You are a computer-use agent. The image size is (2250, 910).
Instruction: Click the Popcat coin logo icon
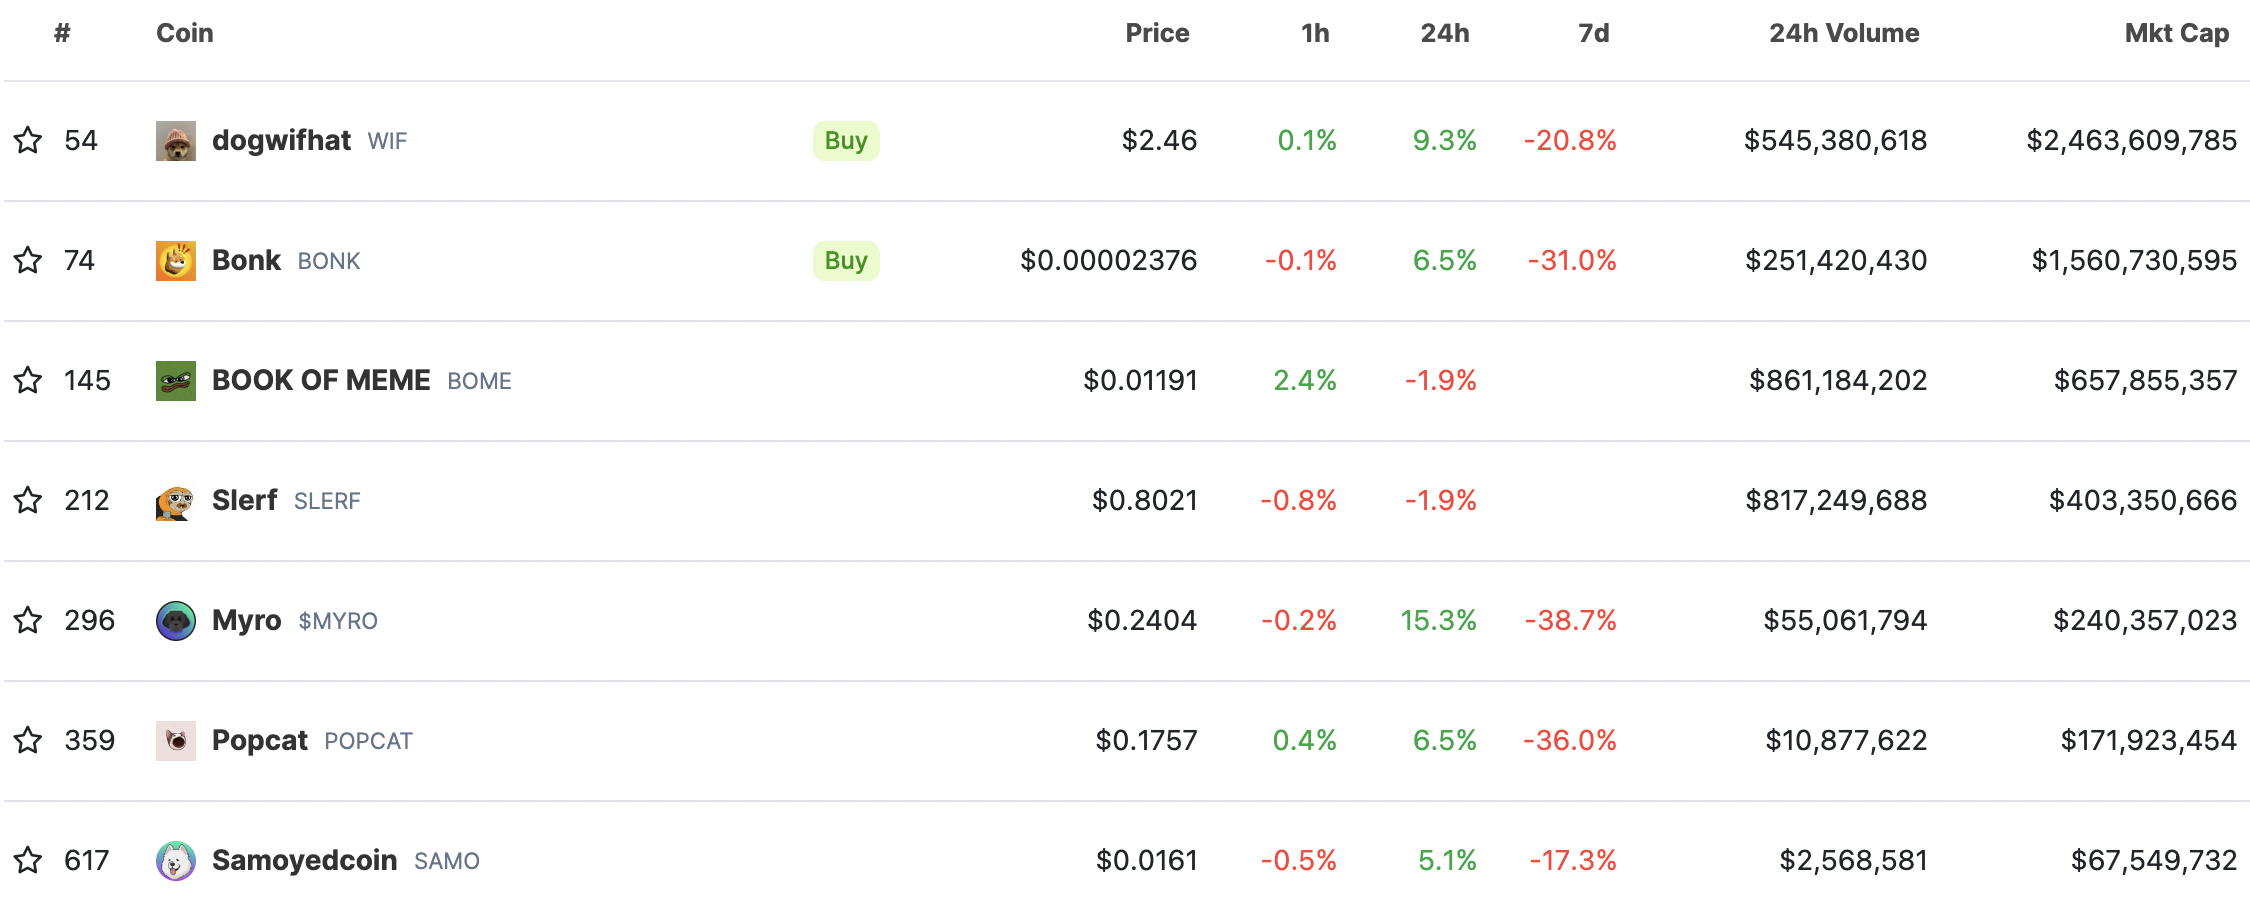176,741
